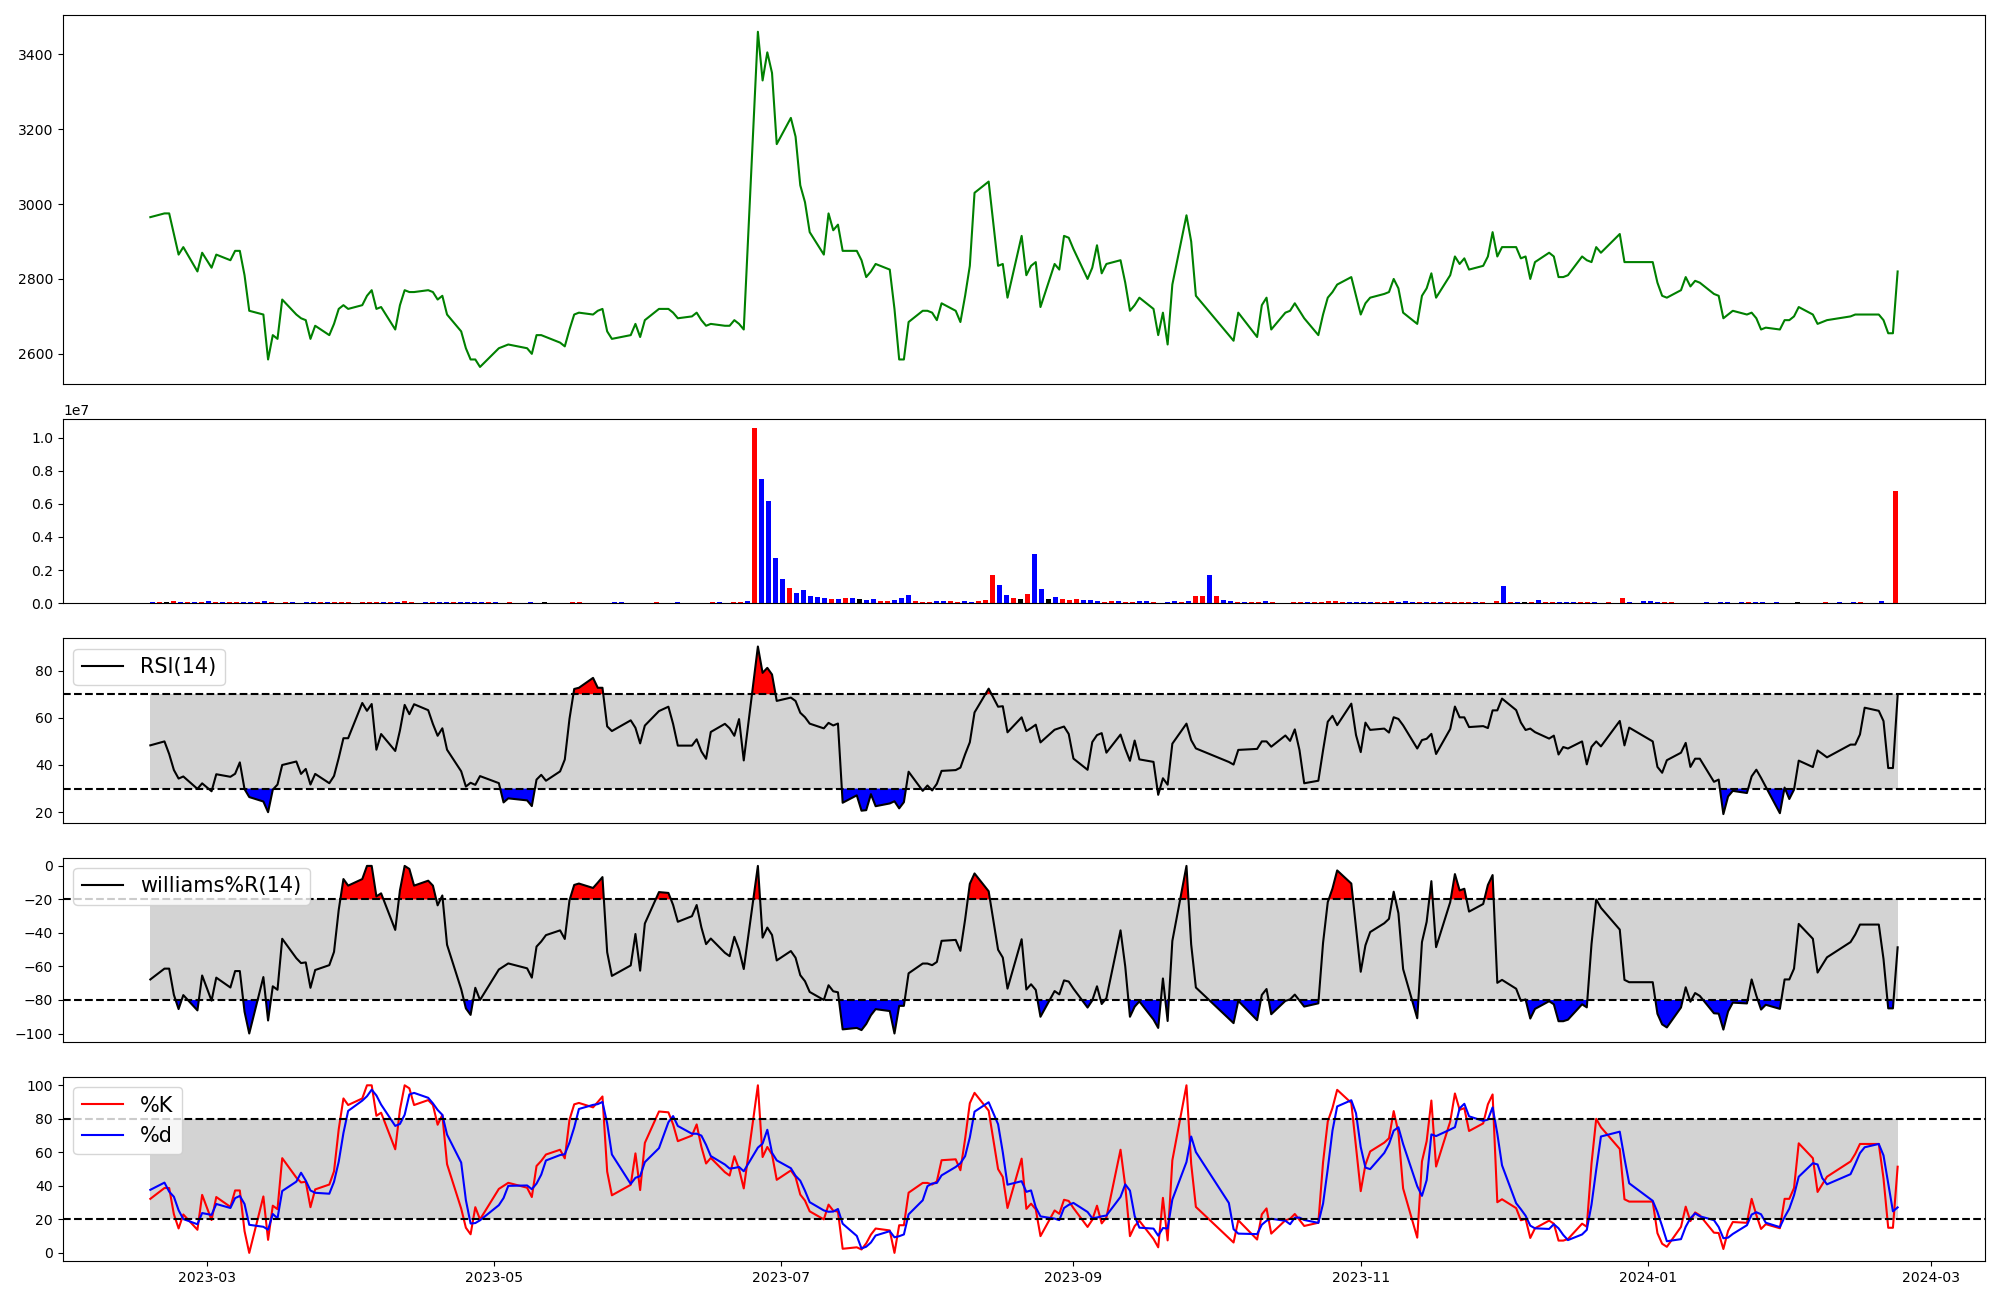Image resolution: width=2000 pixels, height=1300 pixels.
Task: Click the 1e7 volume scale label
Action: 76,410
